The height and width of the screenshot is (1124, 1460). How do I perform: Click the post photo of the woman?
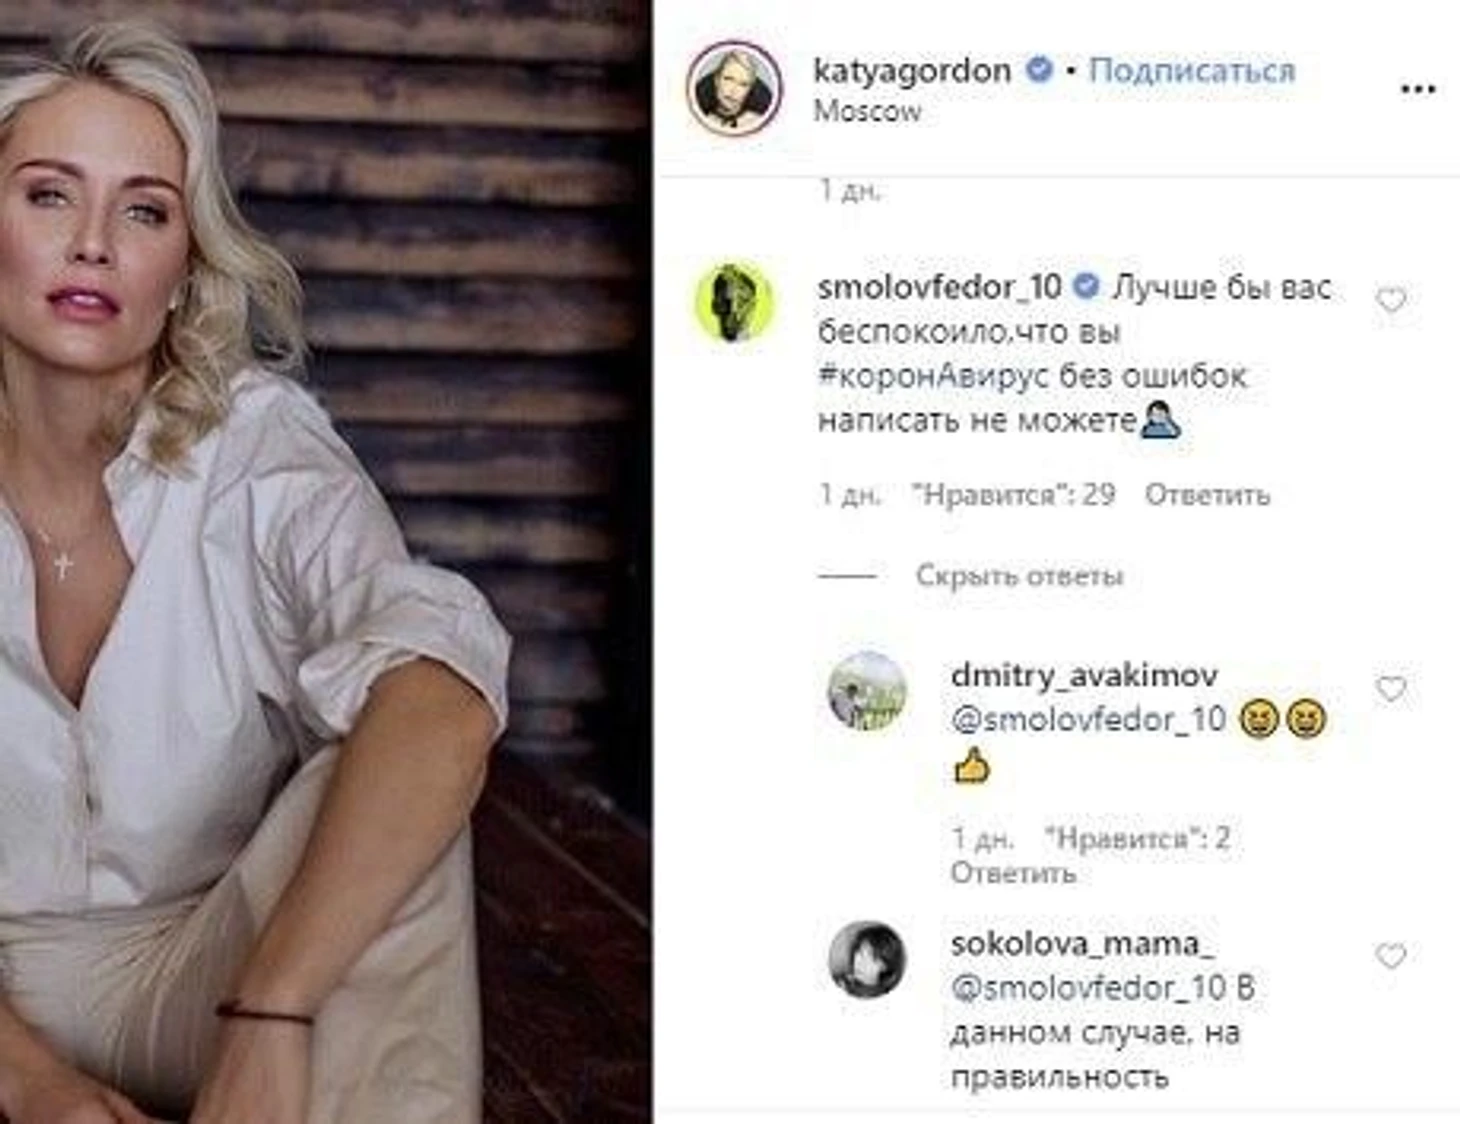[x=325, y=562]
